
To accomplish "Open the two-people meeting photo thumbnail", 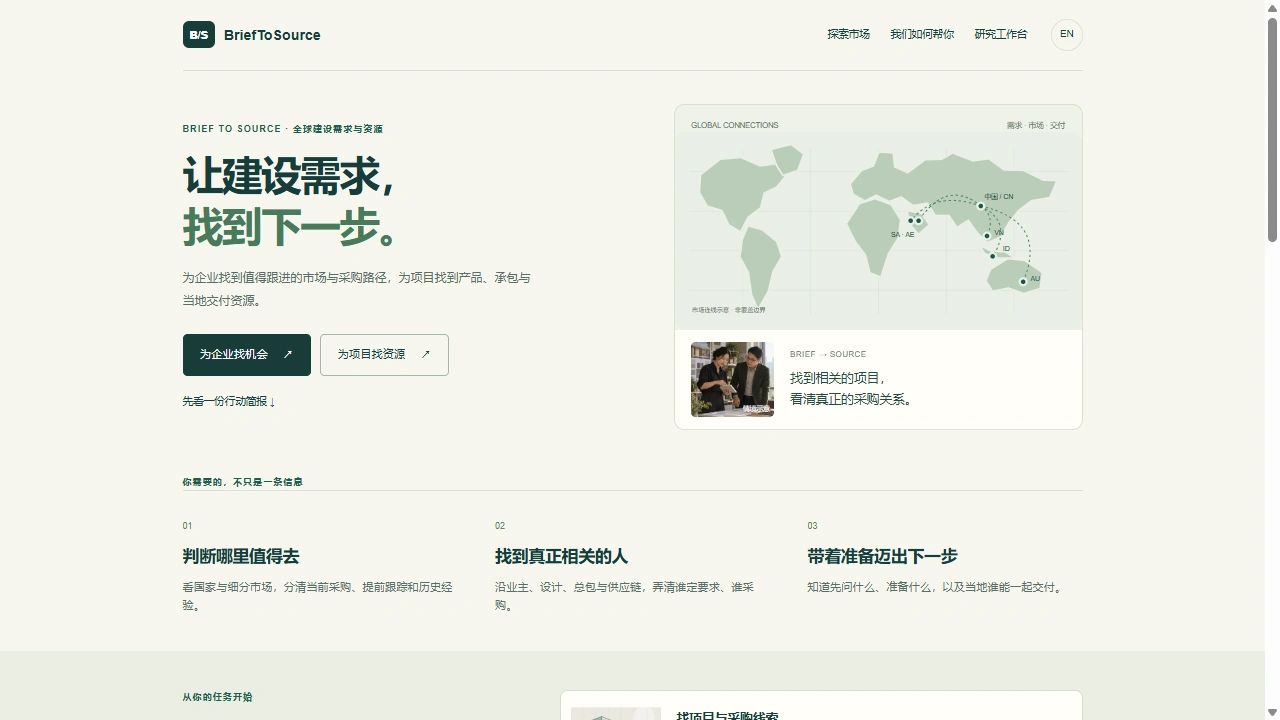I will [732, 379].
